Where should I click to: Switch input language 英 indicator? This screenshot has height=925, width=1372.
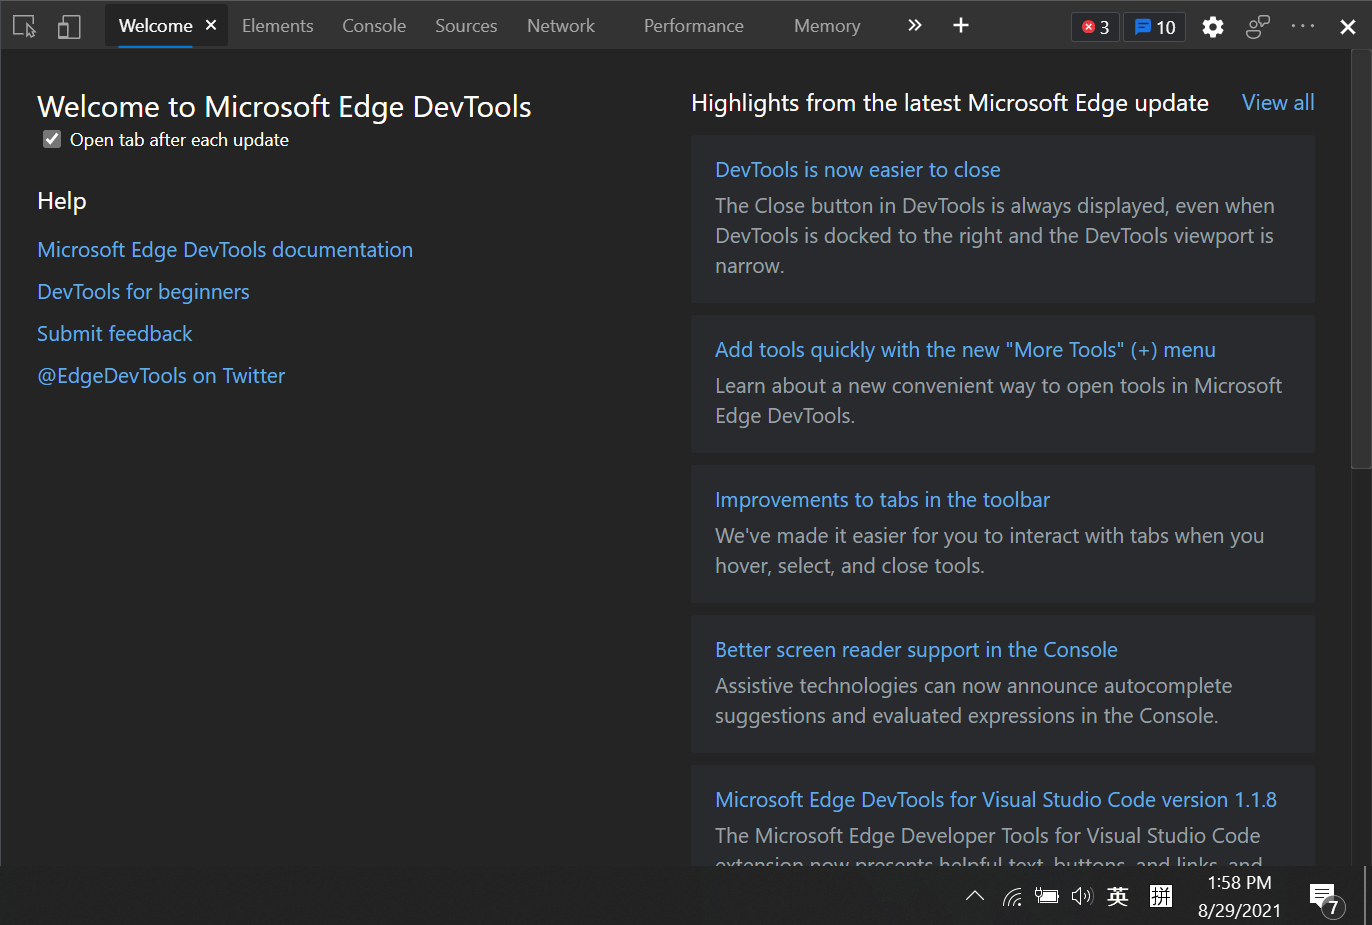coord(1118,896)
